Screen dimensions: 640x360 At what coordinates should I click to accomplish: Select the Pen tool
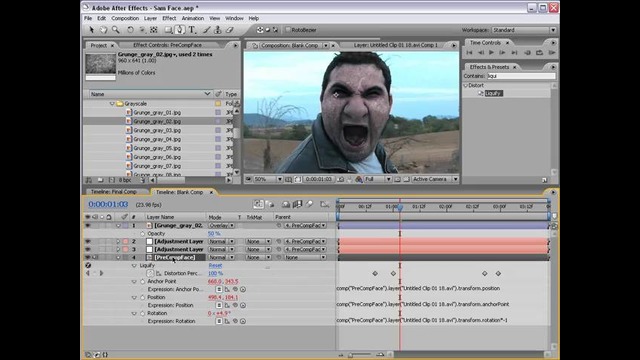[180, 30]
